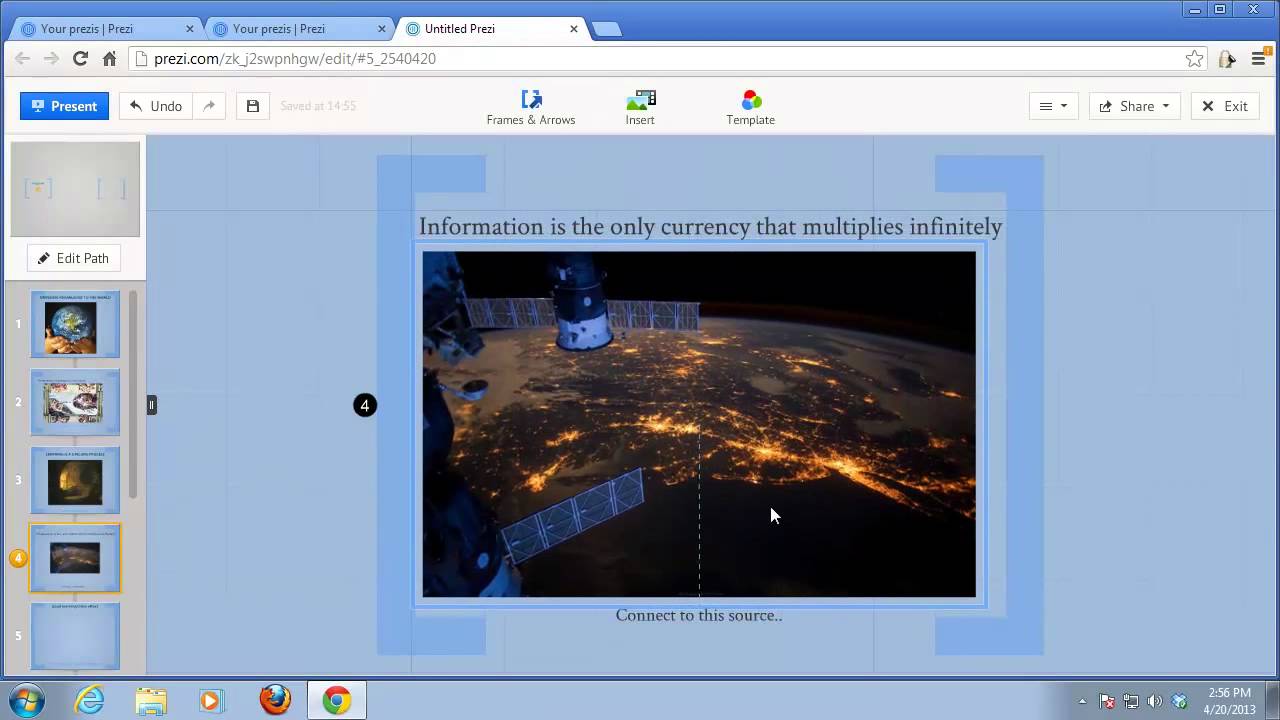Select path step 2 thumbnail

[x=75, y=402]
